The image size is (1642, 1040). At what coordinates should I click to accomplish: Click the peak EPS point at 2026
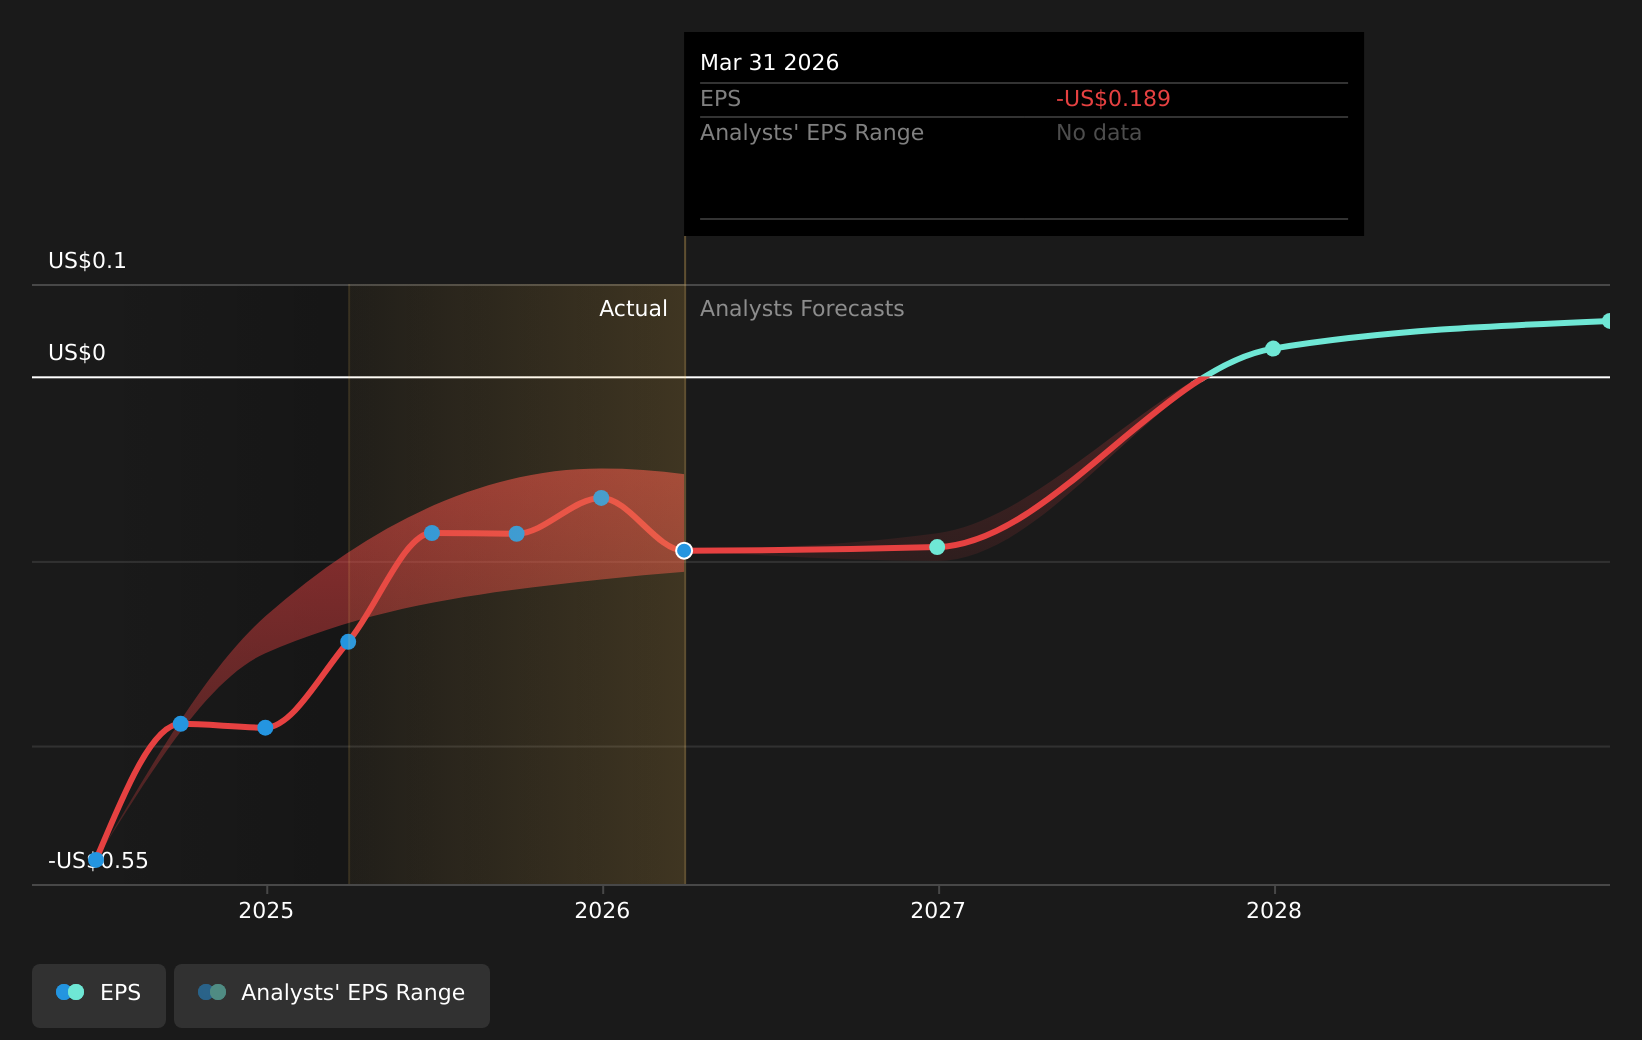[x=601, y=498]
